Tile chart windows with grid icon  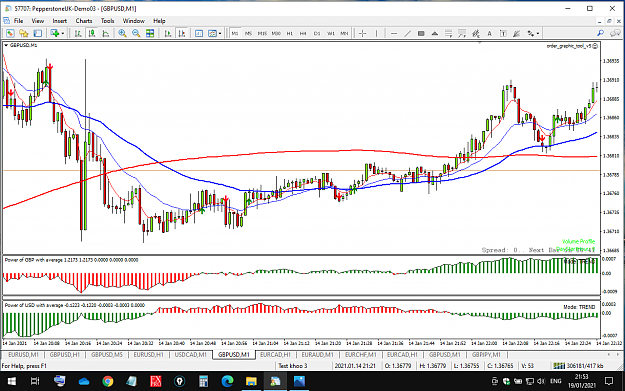tap(150, 33)
